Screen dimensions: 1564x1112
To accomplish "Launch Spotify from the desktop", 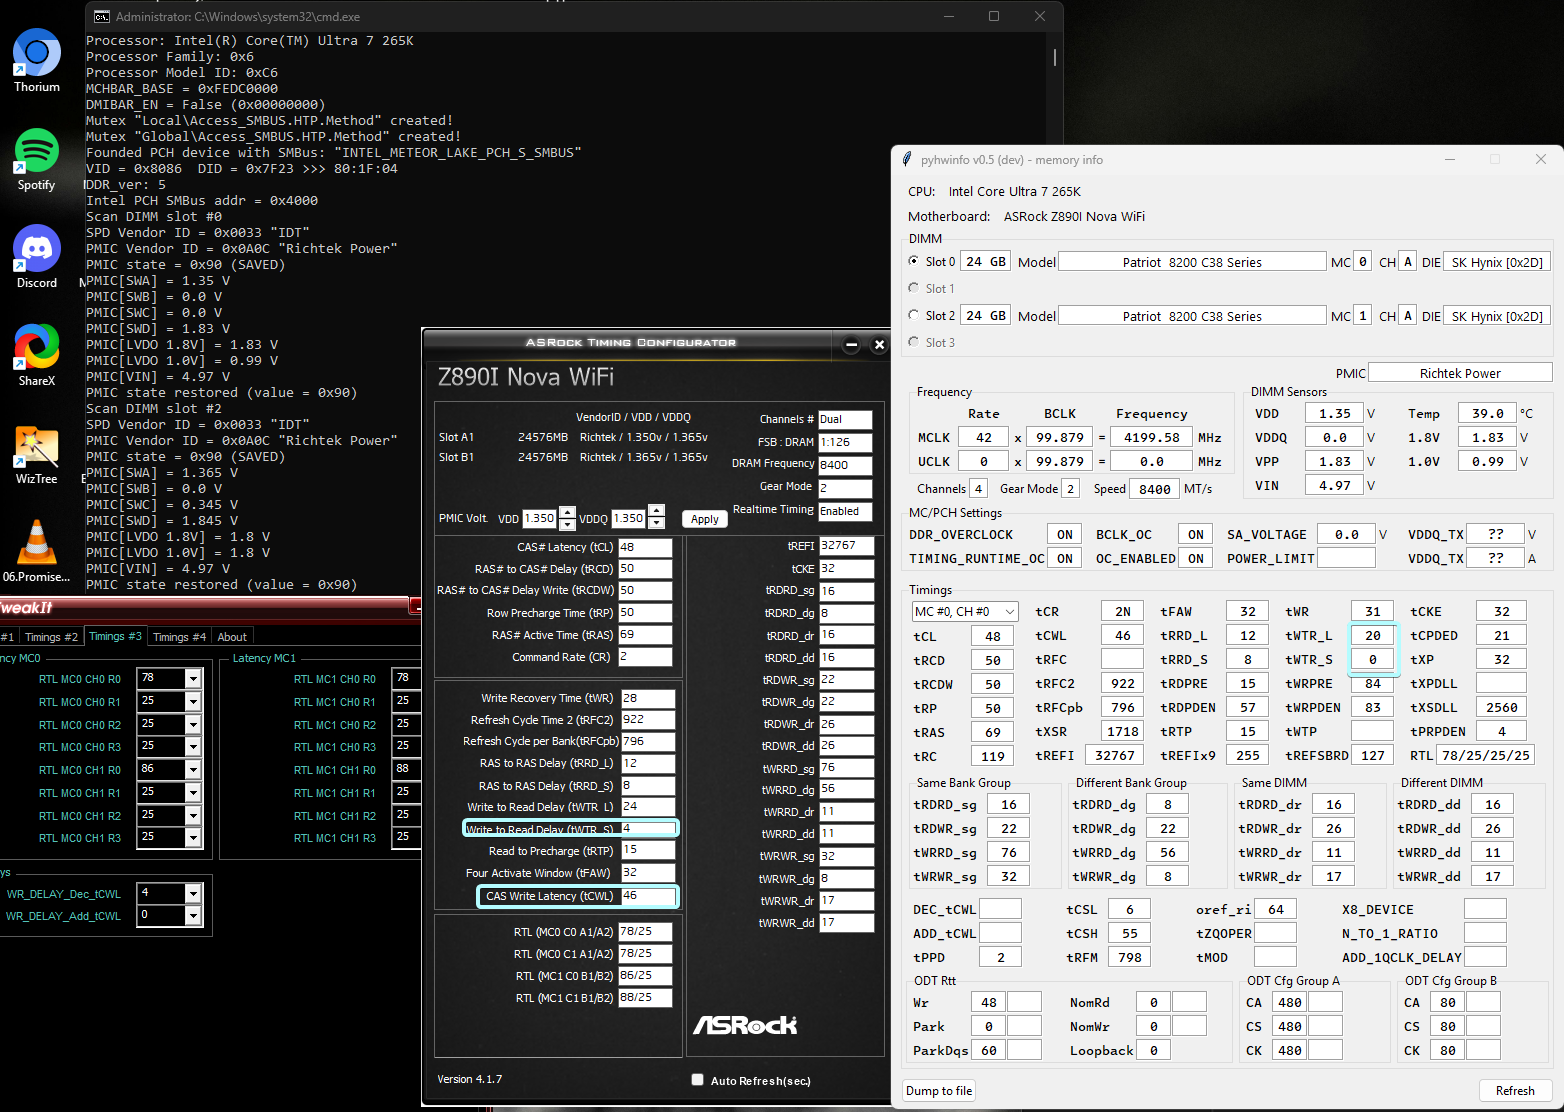I will click(x=37, y=158).
